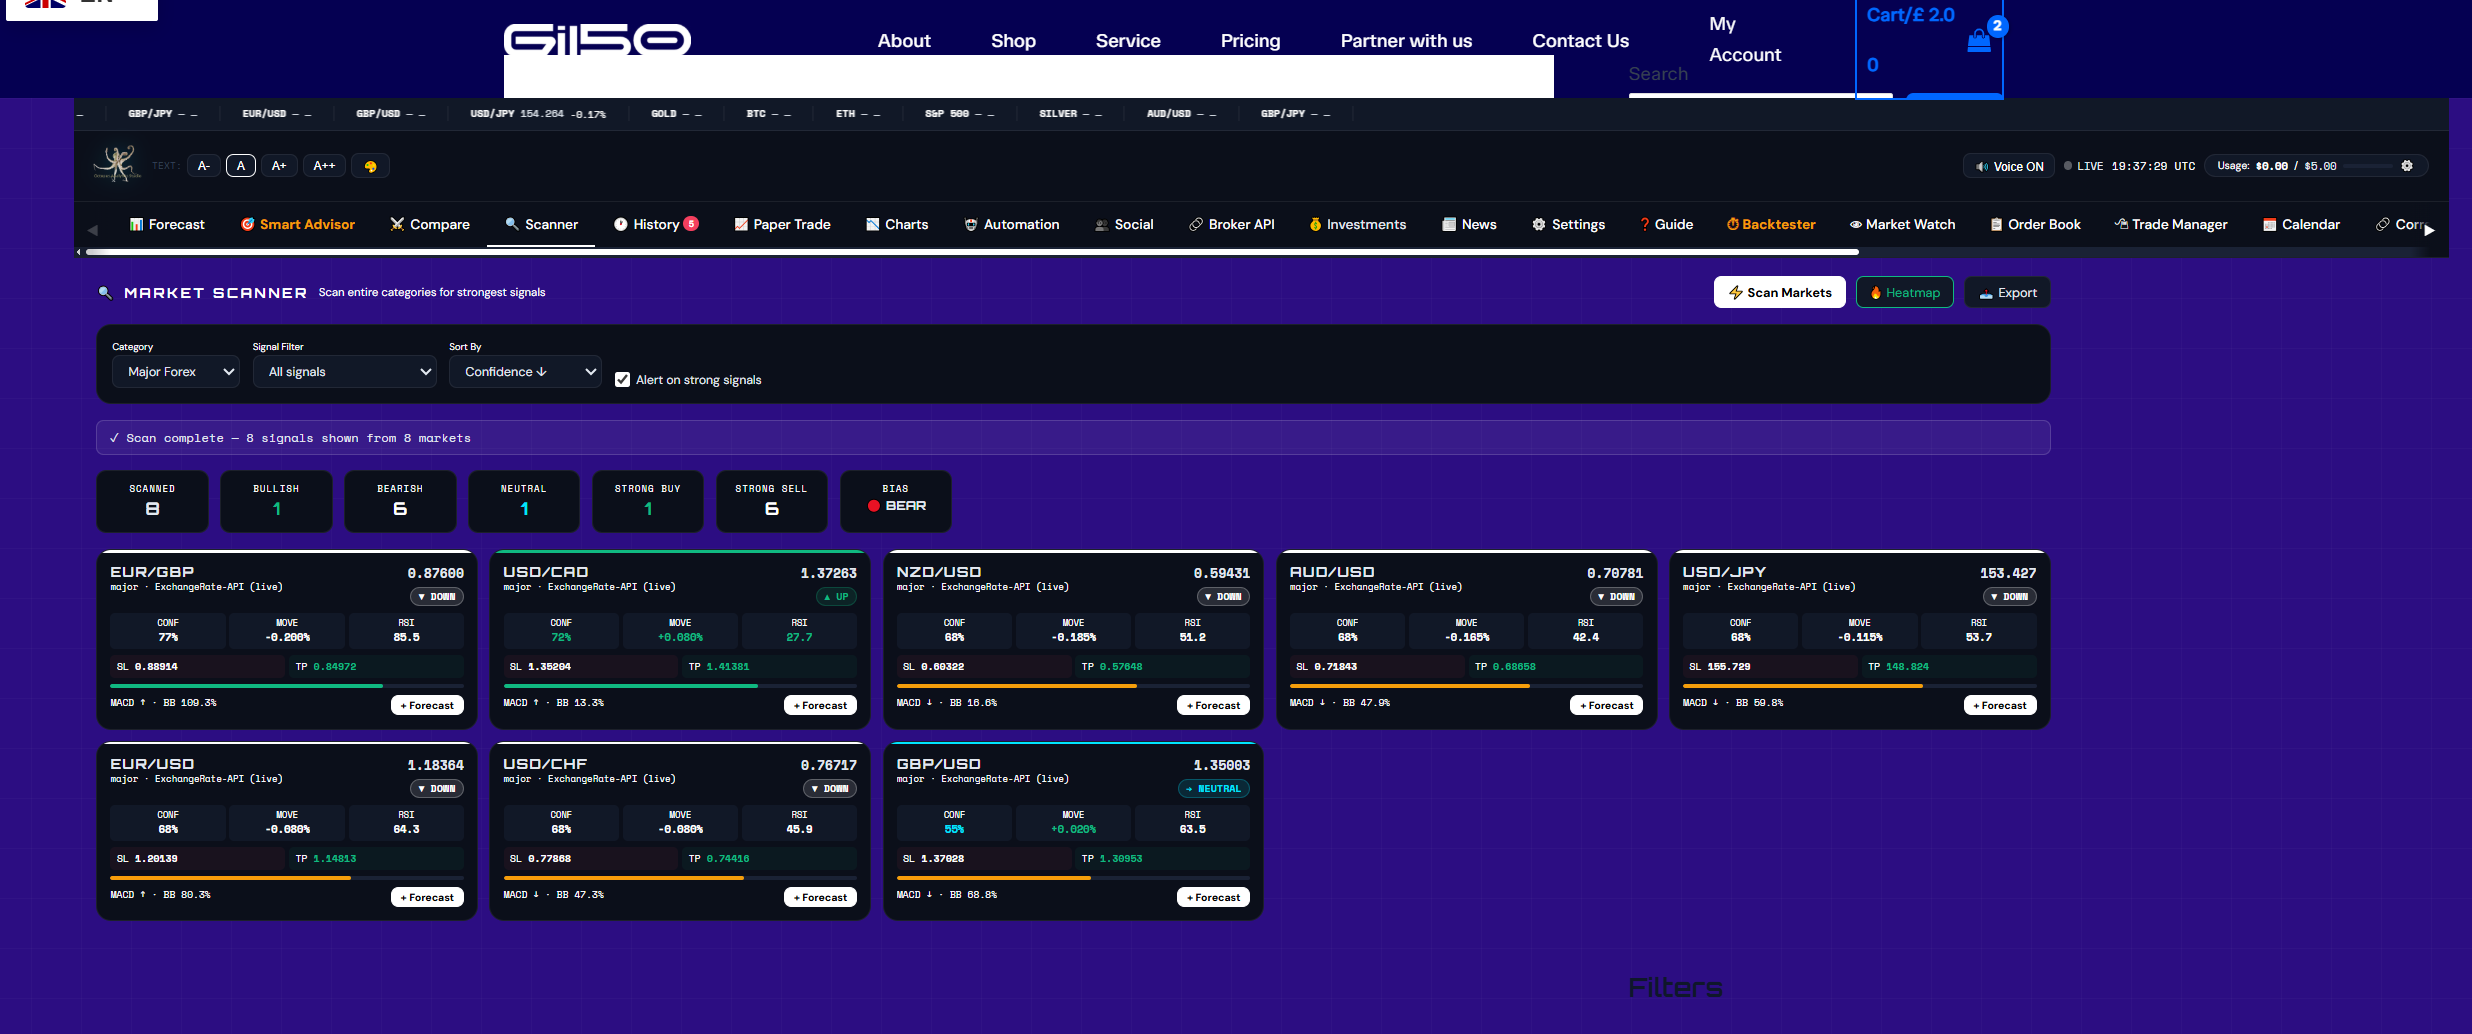Switch to the Backtester tab

1770,225
